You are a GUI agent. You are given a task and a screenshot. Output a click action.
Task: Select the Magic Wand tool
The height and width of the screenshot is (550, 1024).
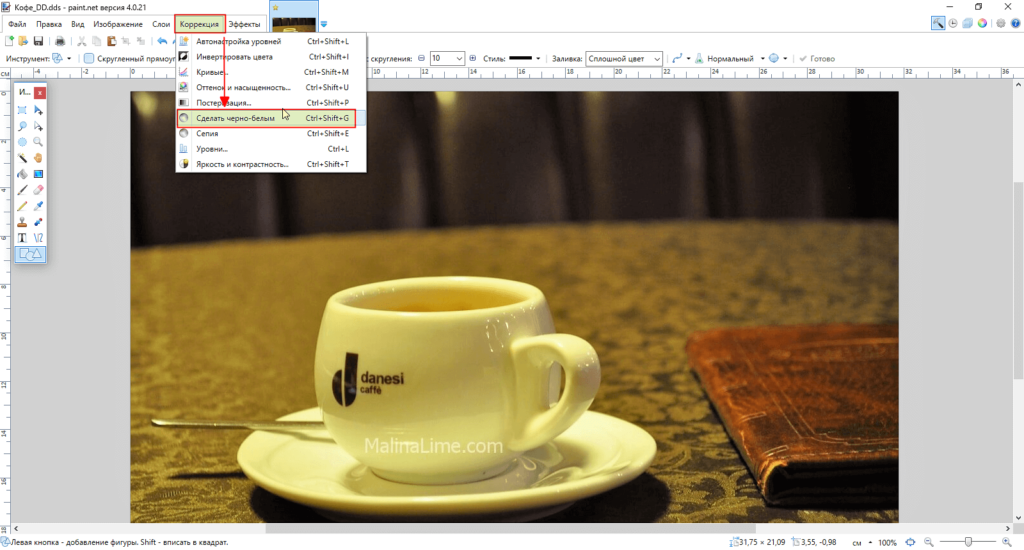pyautogui.click(x=21, y=158)
